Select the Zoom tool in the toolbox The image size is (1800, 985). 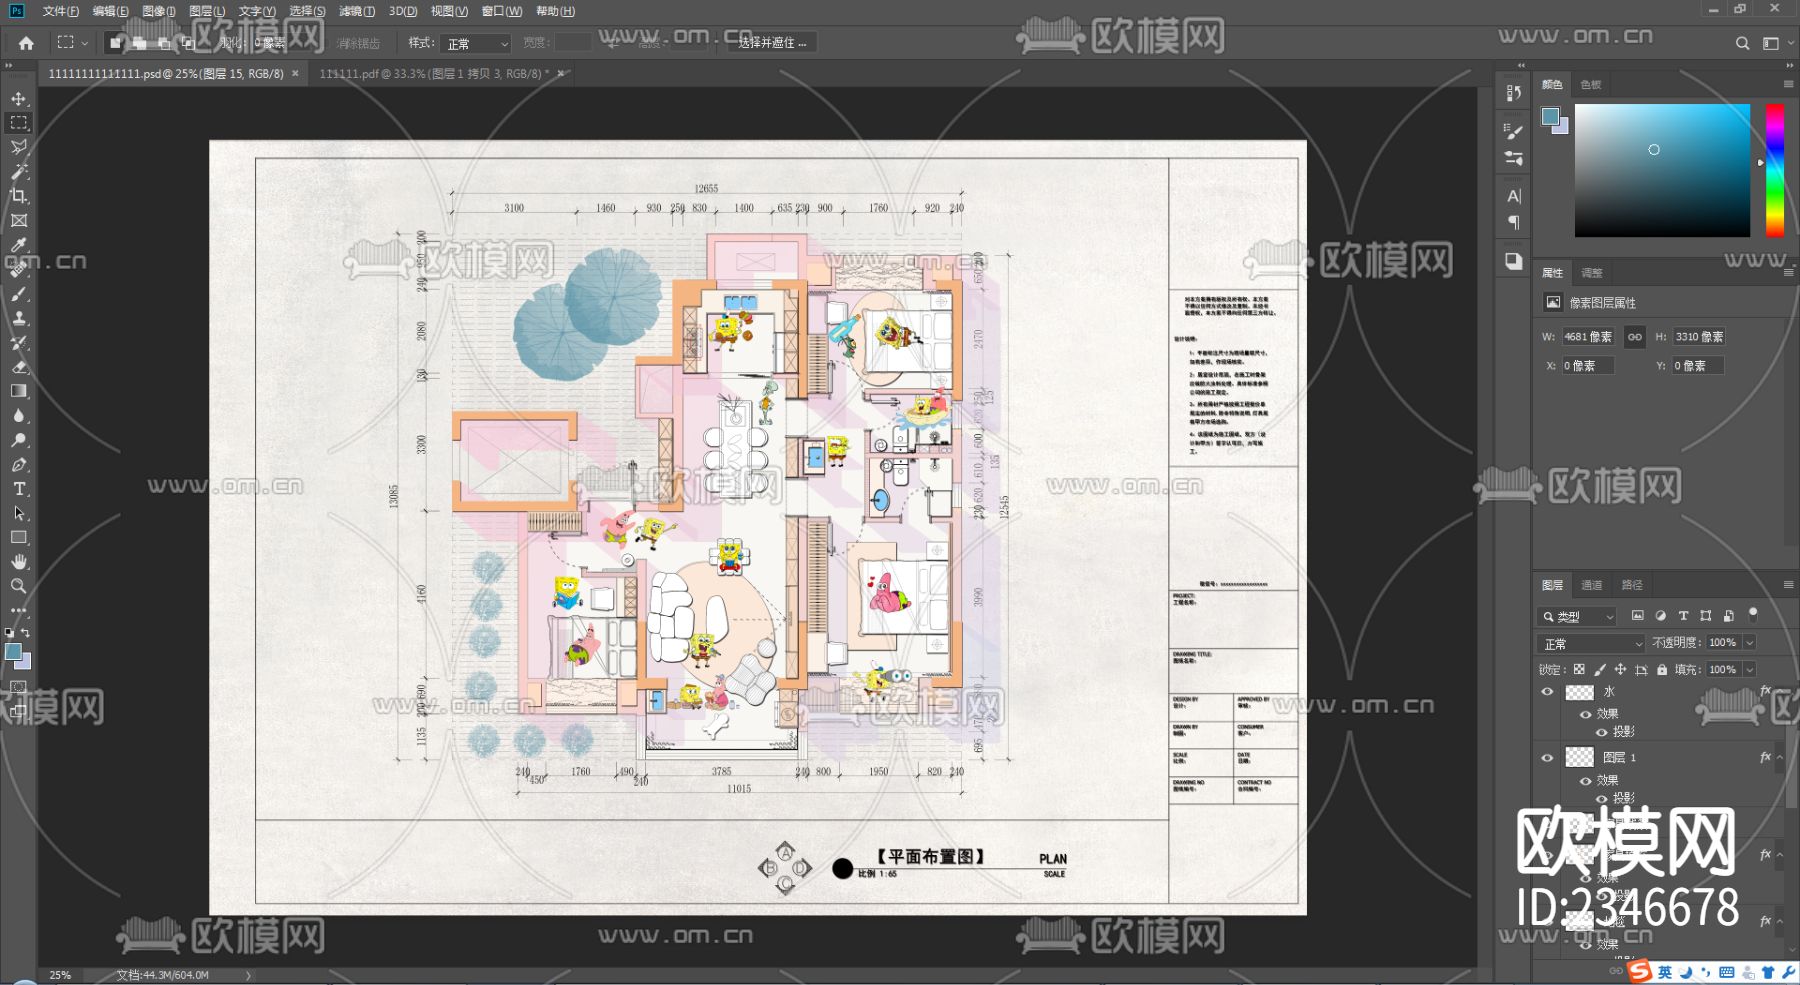(19, 586)
